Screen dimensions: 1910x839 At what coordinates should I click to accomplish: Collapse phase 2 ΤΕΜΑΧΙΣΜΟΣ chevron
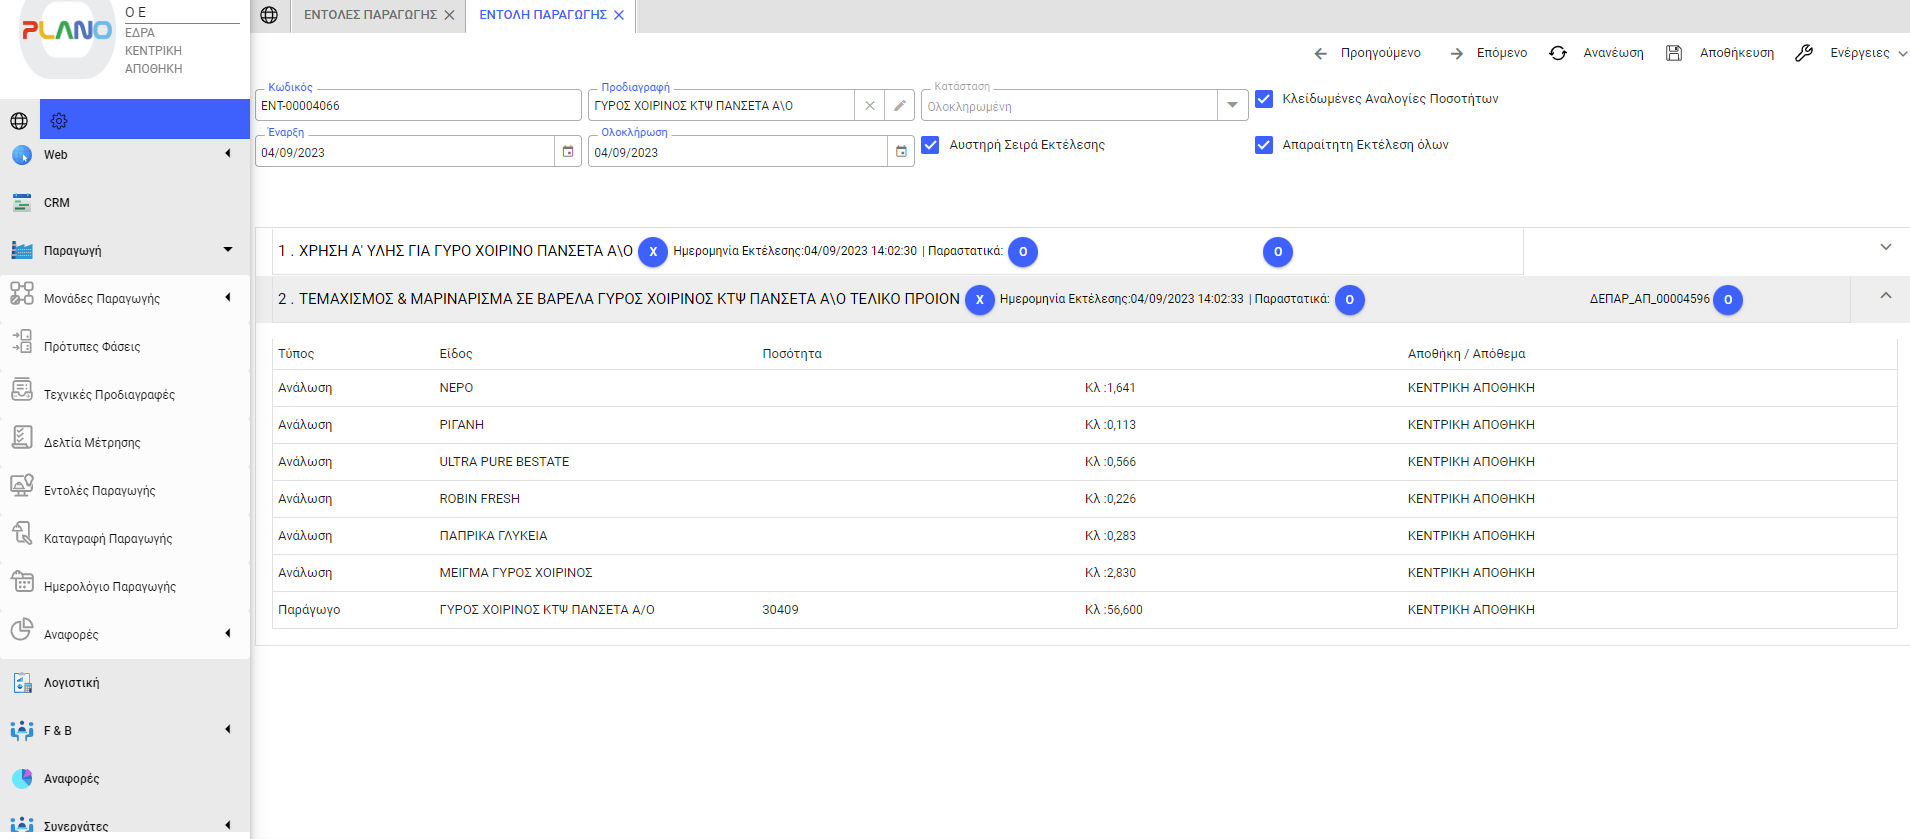pyautogui.click(x=1886, y=295)
